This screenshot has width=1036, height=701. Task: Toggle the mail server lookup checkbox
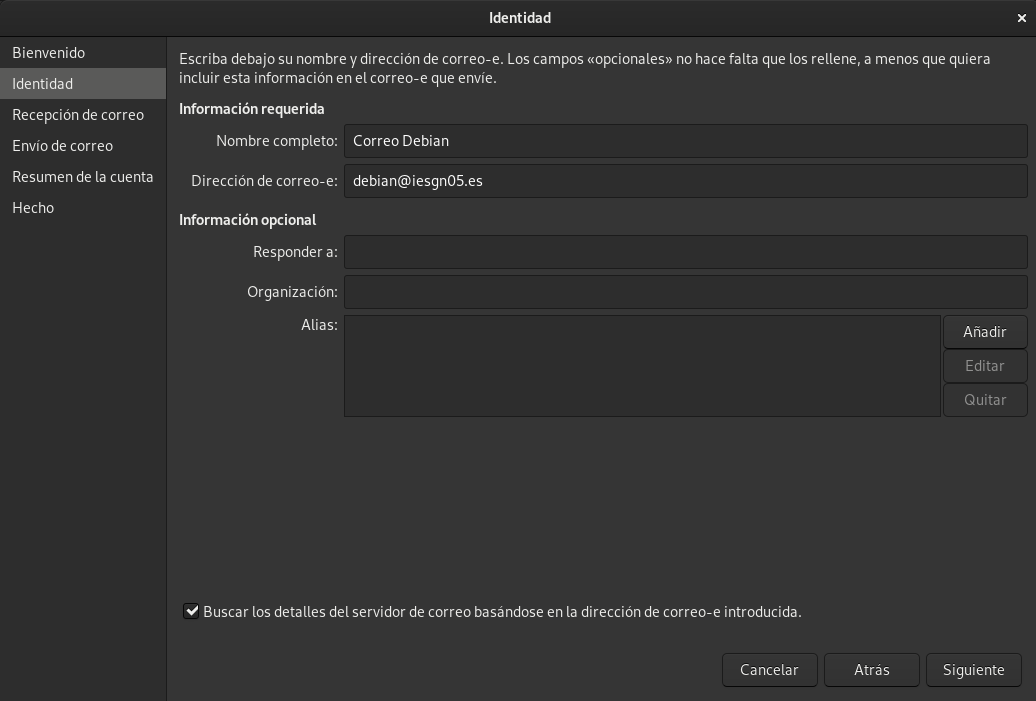click(191, 611)
